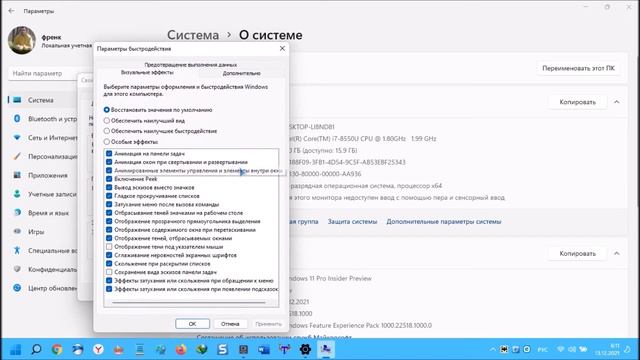
Task: Open Yandex Browser from taskbar
Action: [98, 349]
